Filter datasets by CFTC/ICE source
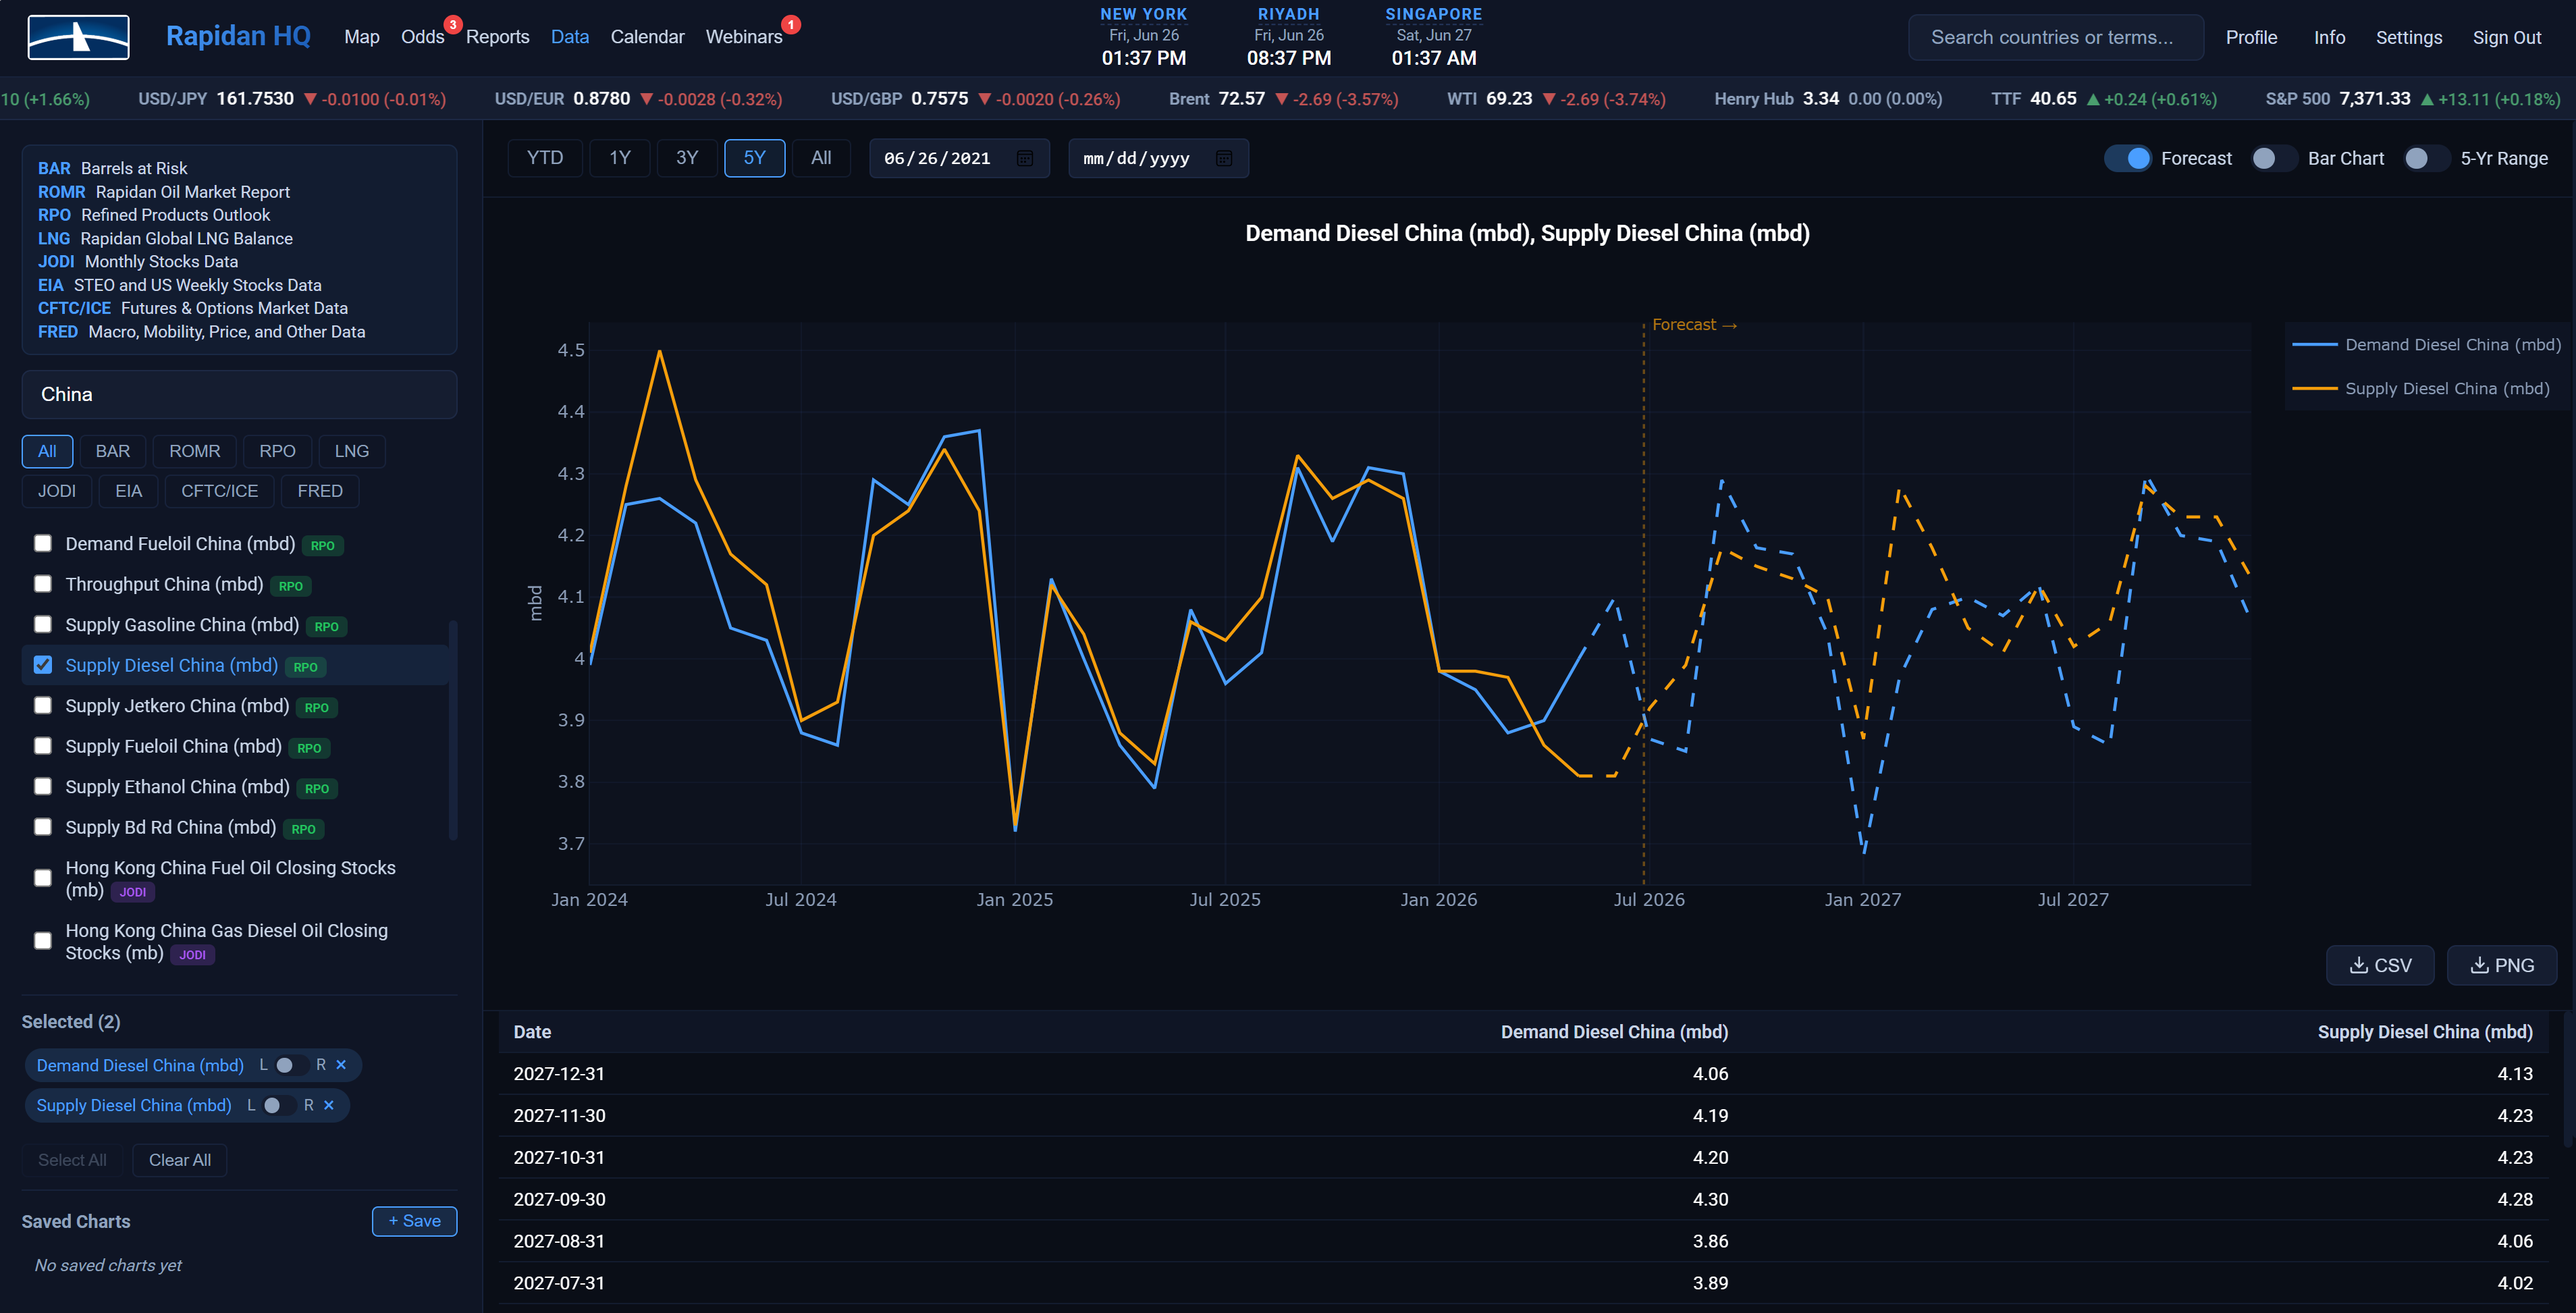Viewport: 2576px width, 1313px height. point(219,491)
